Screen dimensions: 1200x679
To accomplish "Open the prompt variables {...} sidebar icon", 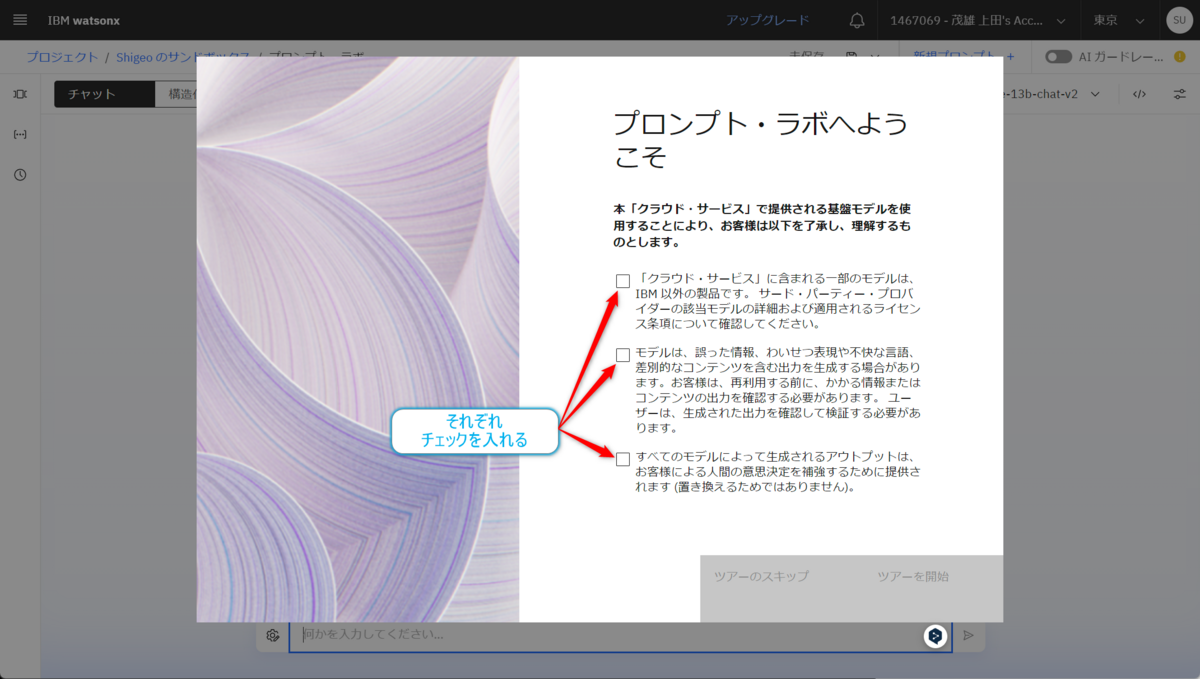I will click(x=20, y=134).
